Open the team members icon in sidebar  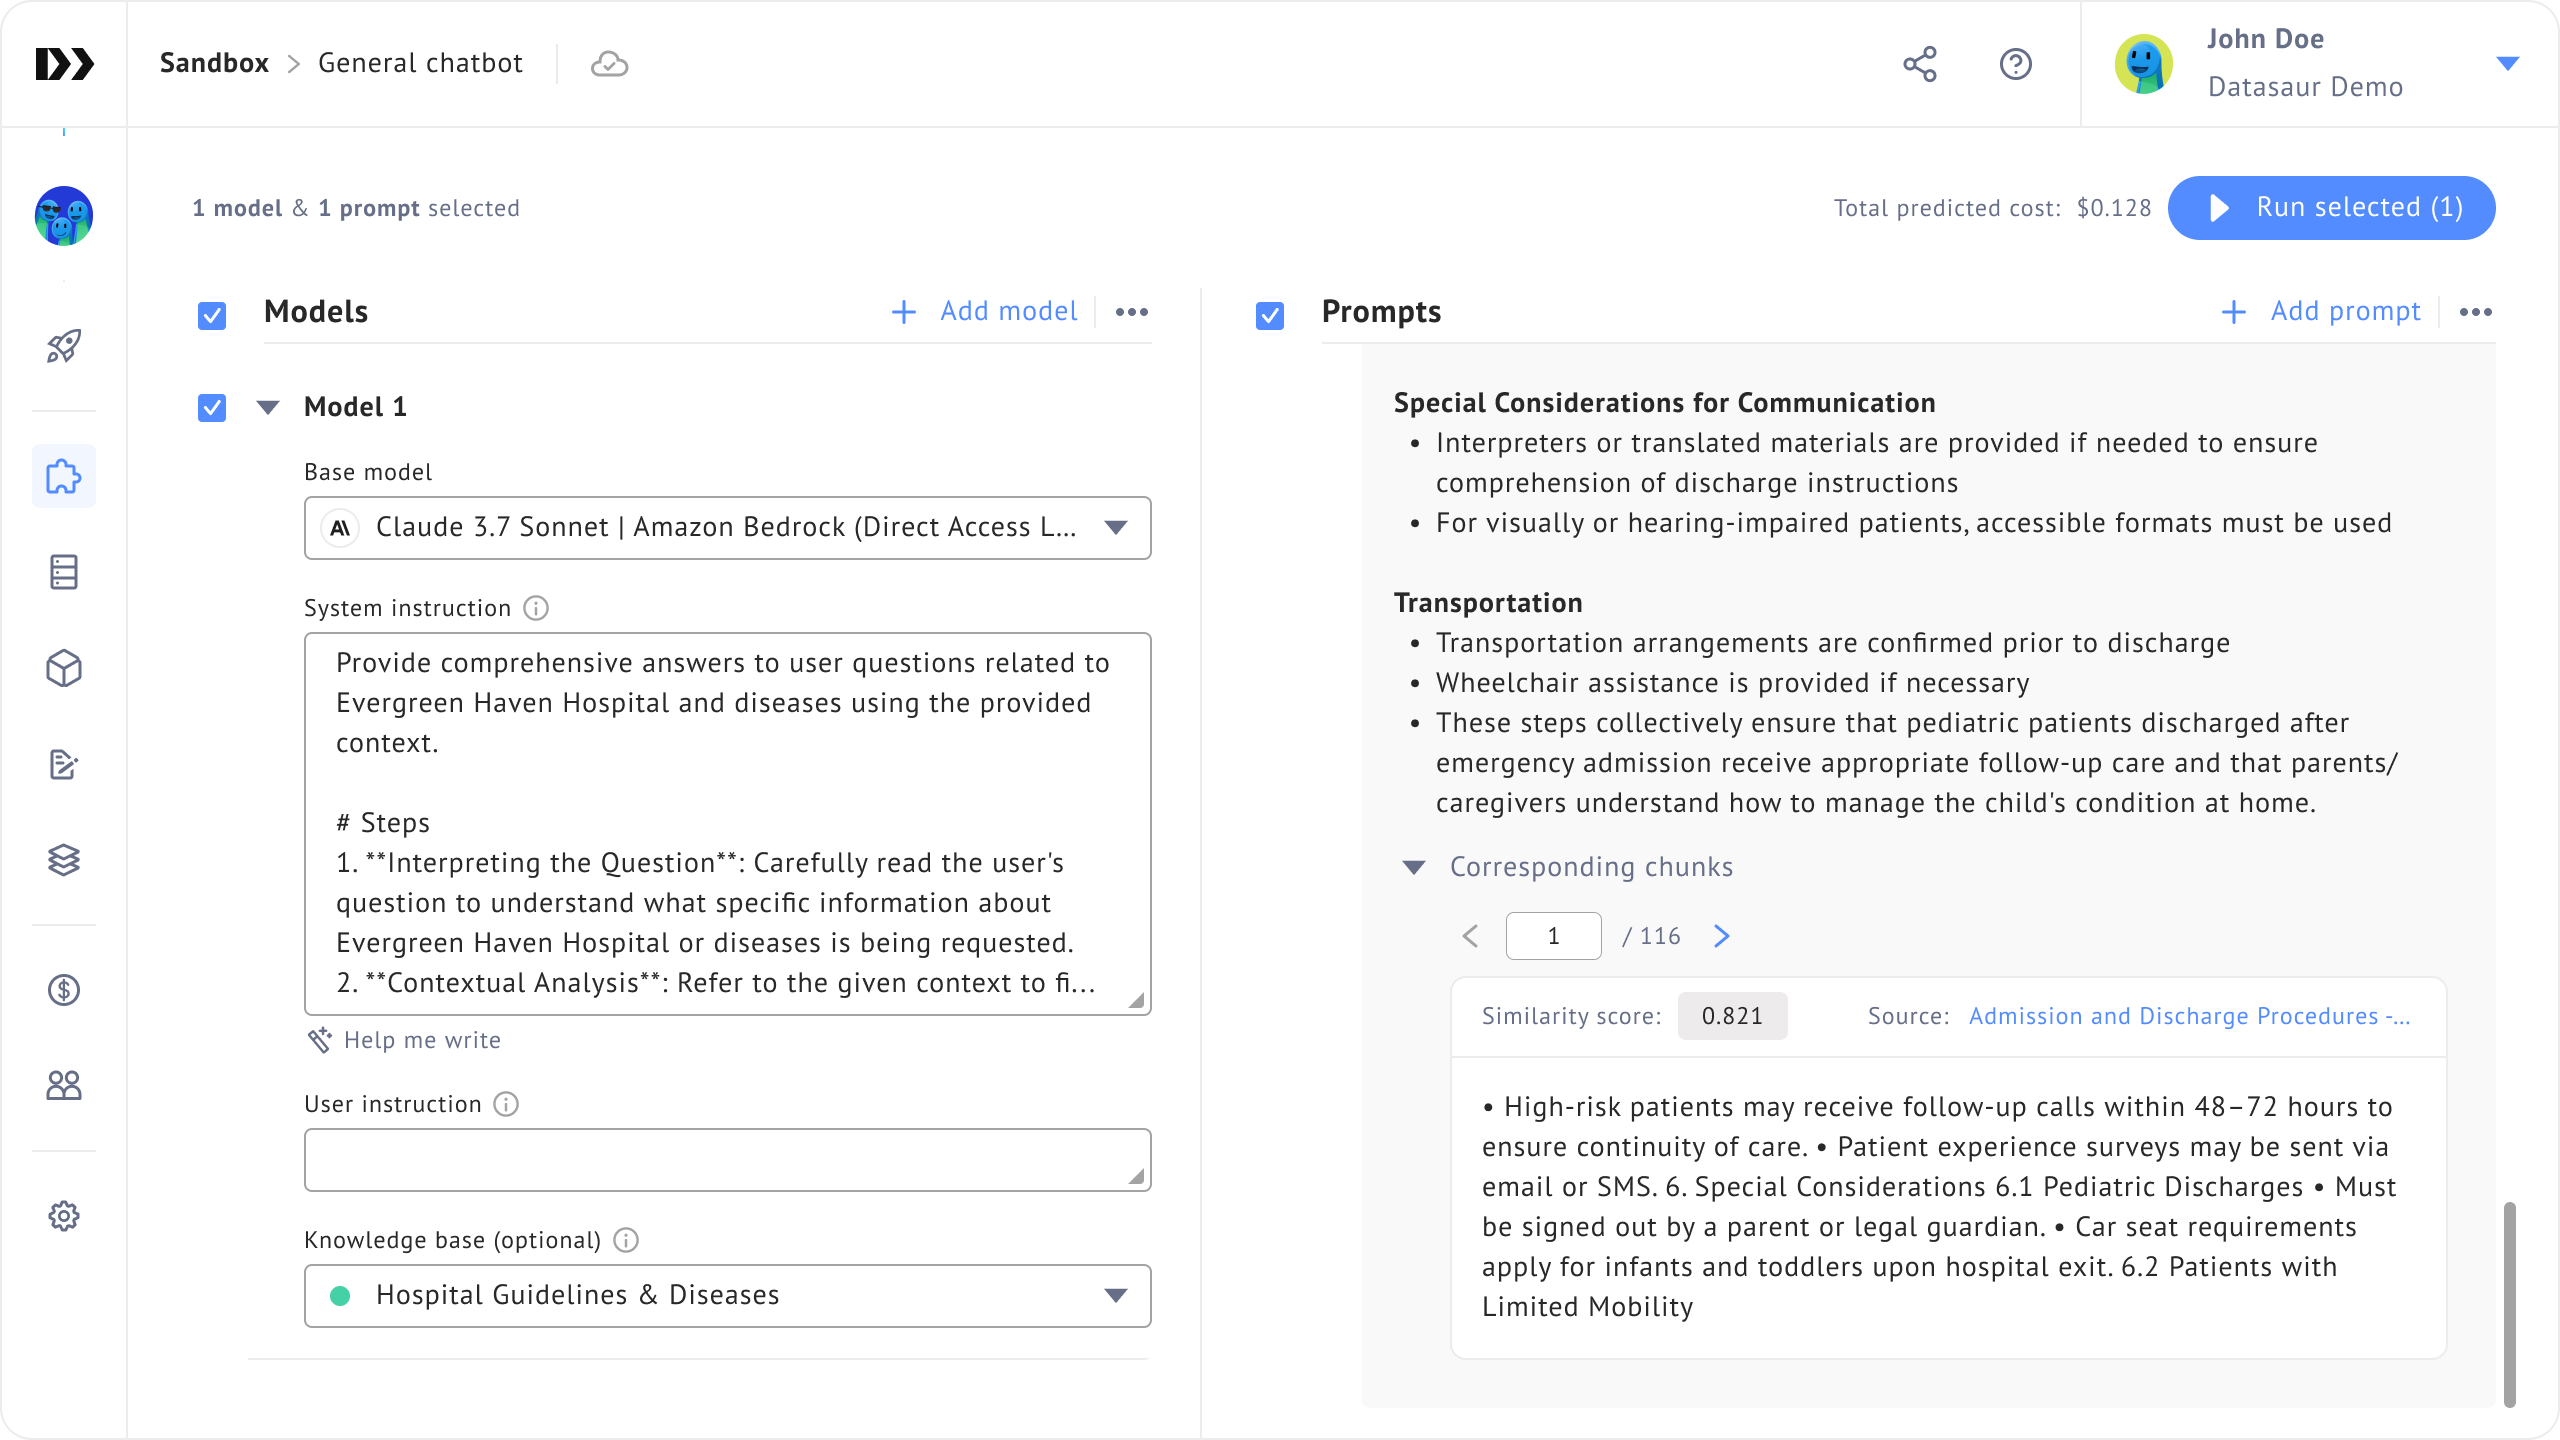click(x=64, y=1085)
